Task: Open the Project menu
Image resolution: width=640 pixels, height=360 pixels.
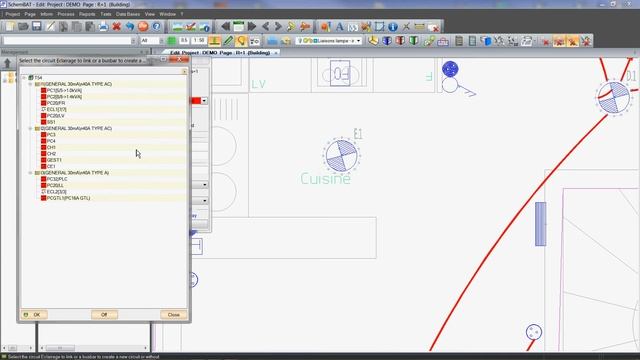Action: [13, 14]
